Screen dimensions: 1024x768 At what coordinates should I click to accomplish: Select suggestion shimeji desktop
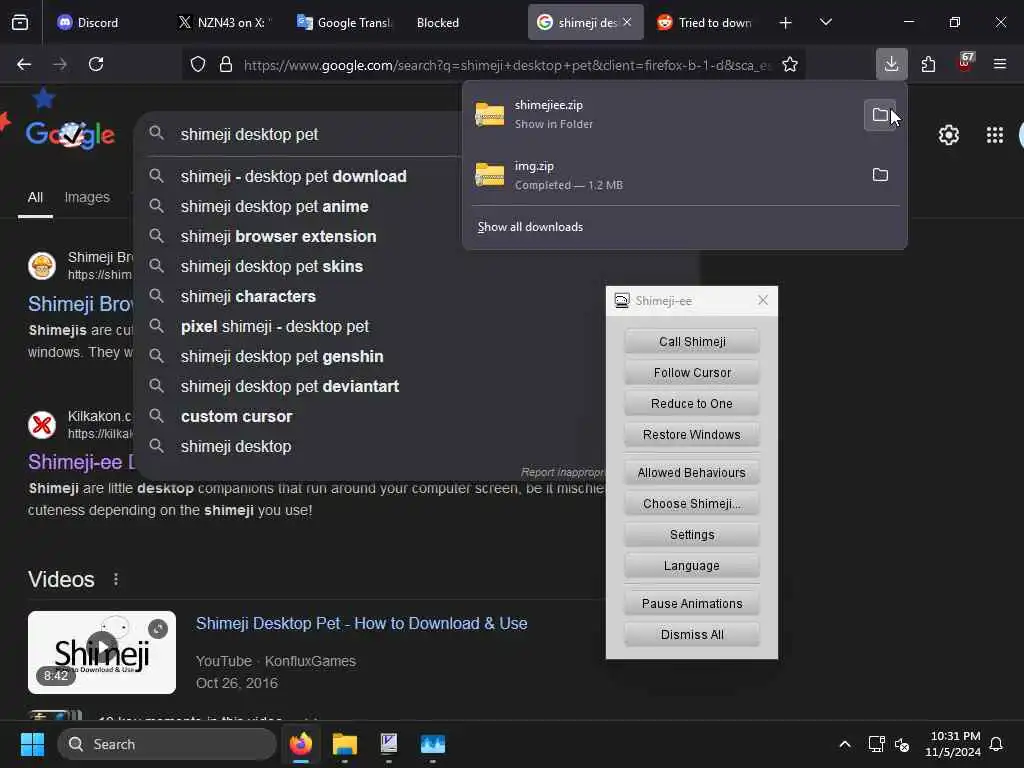[236, 447]
